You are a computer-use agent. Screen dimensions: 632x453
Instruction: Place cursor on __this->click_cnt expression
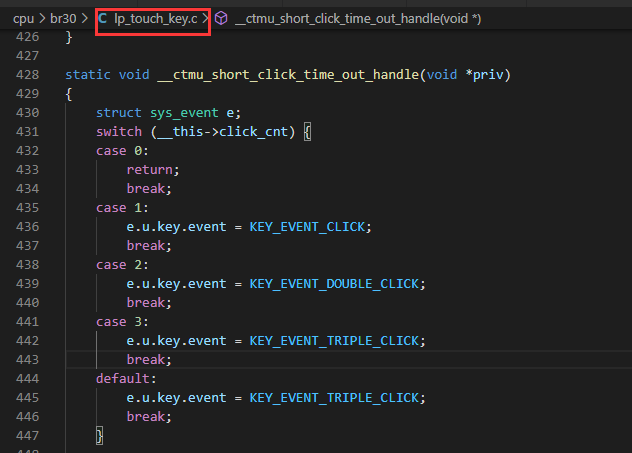point(223,132)
